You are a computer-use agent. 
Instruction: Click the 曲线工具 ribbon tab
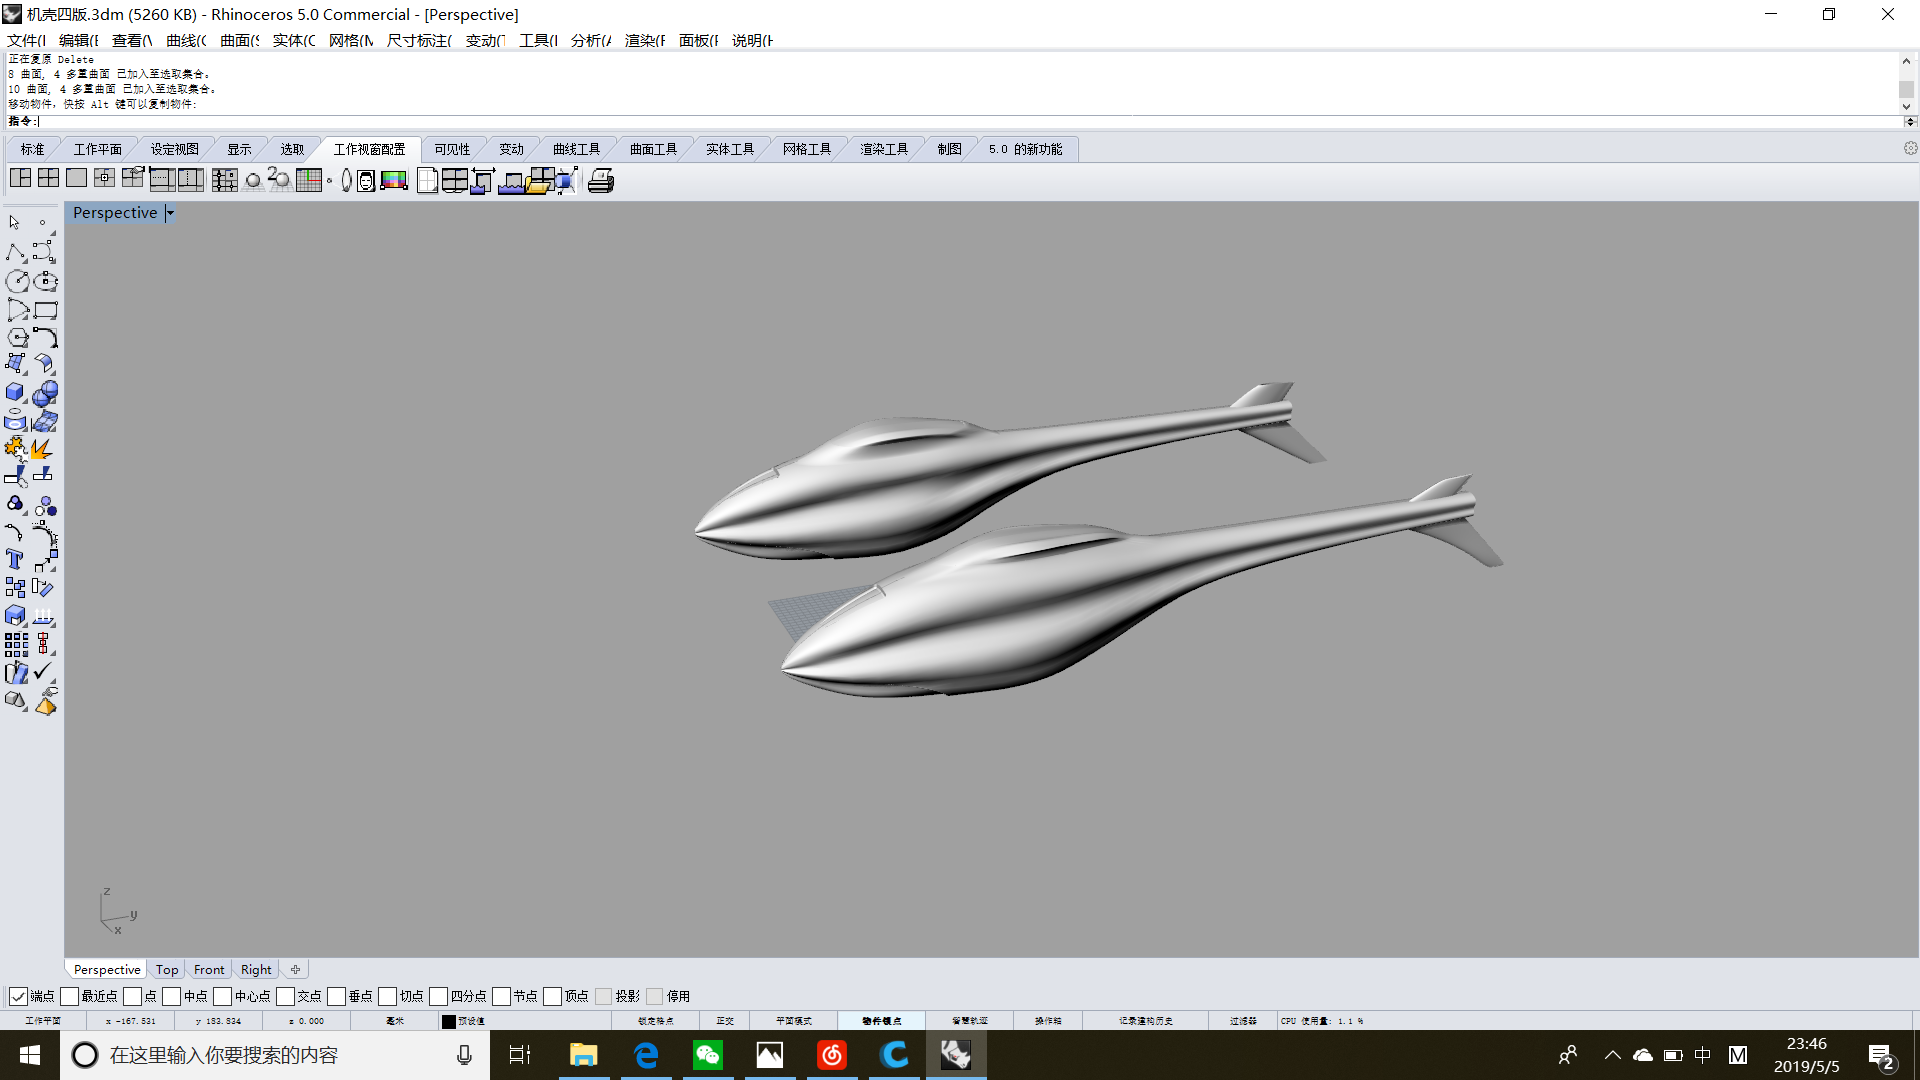coord(576,149)
